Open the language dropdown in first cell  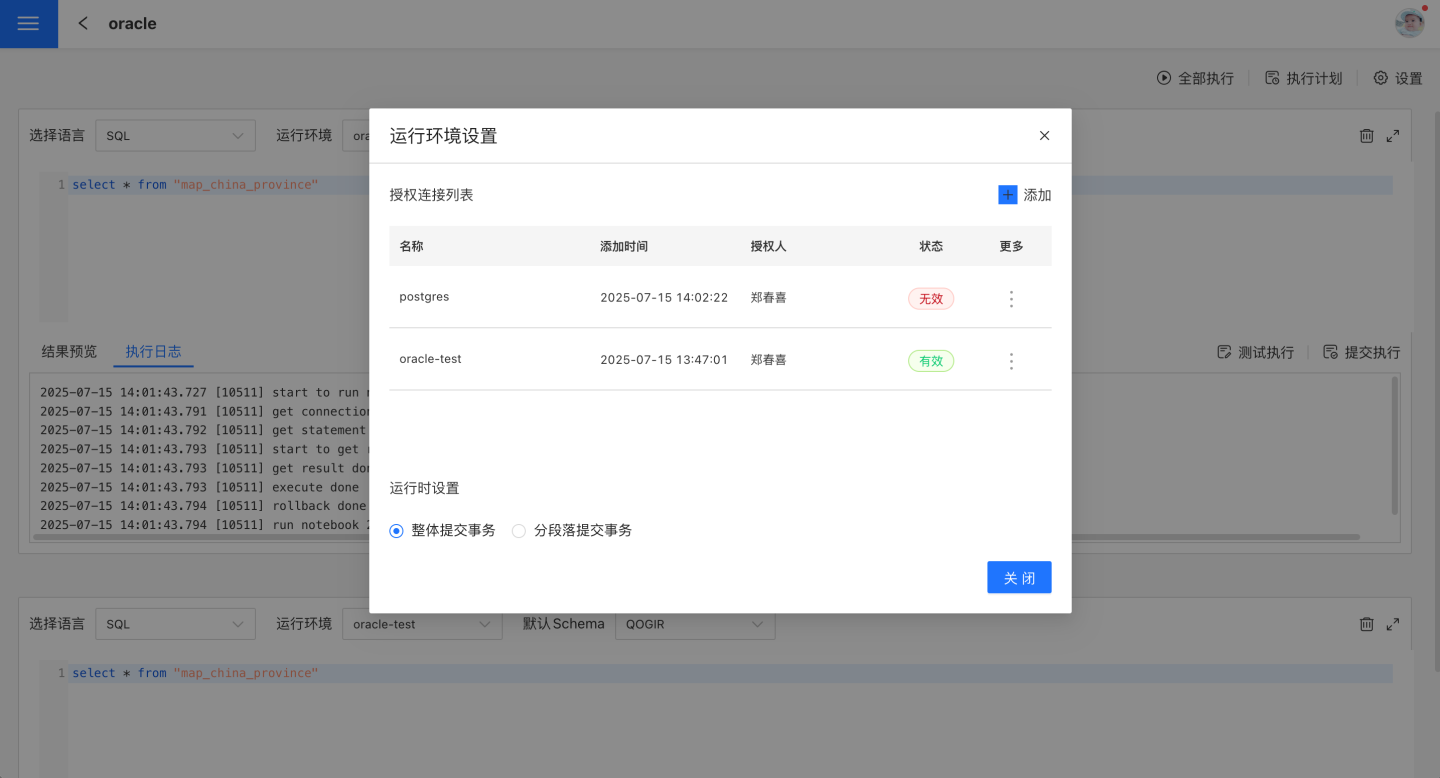[175, 136]
